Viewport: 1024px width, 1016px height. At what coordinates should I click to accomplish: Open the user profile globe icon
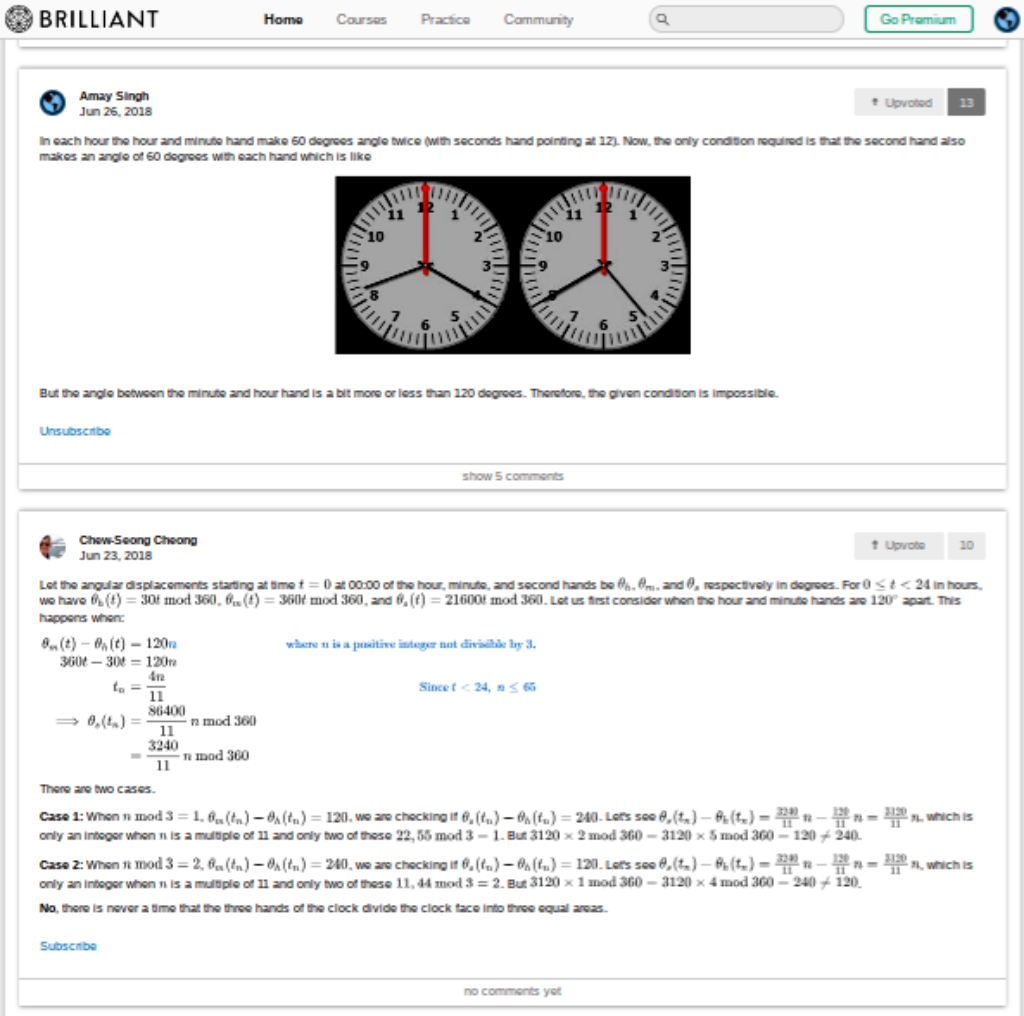pyautogui.click(x=1005, y=19)
